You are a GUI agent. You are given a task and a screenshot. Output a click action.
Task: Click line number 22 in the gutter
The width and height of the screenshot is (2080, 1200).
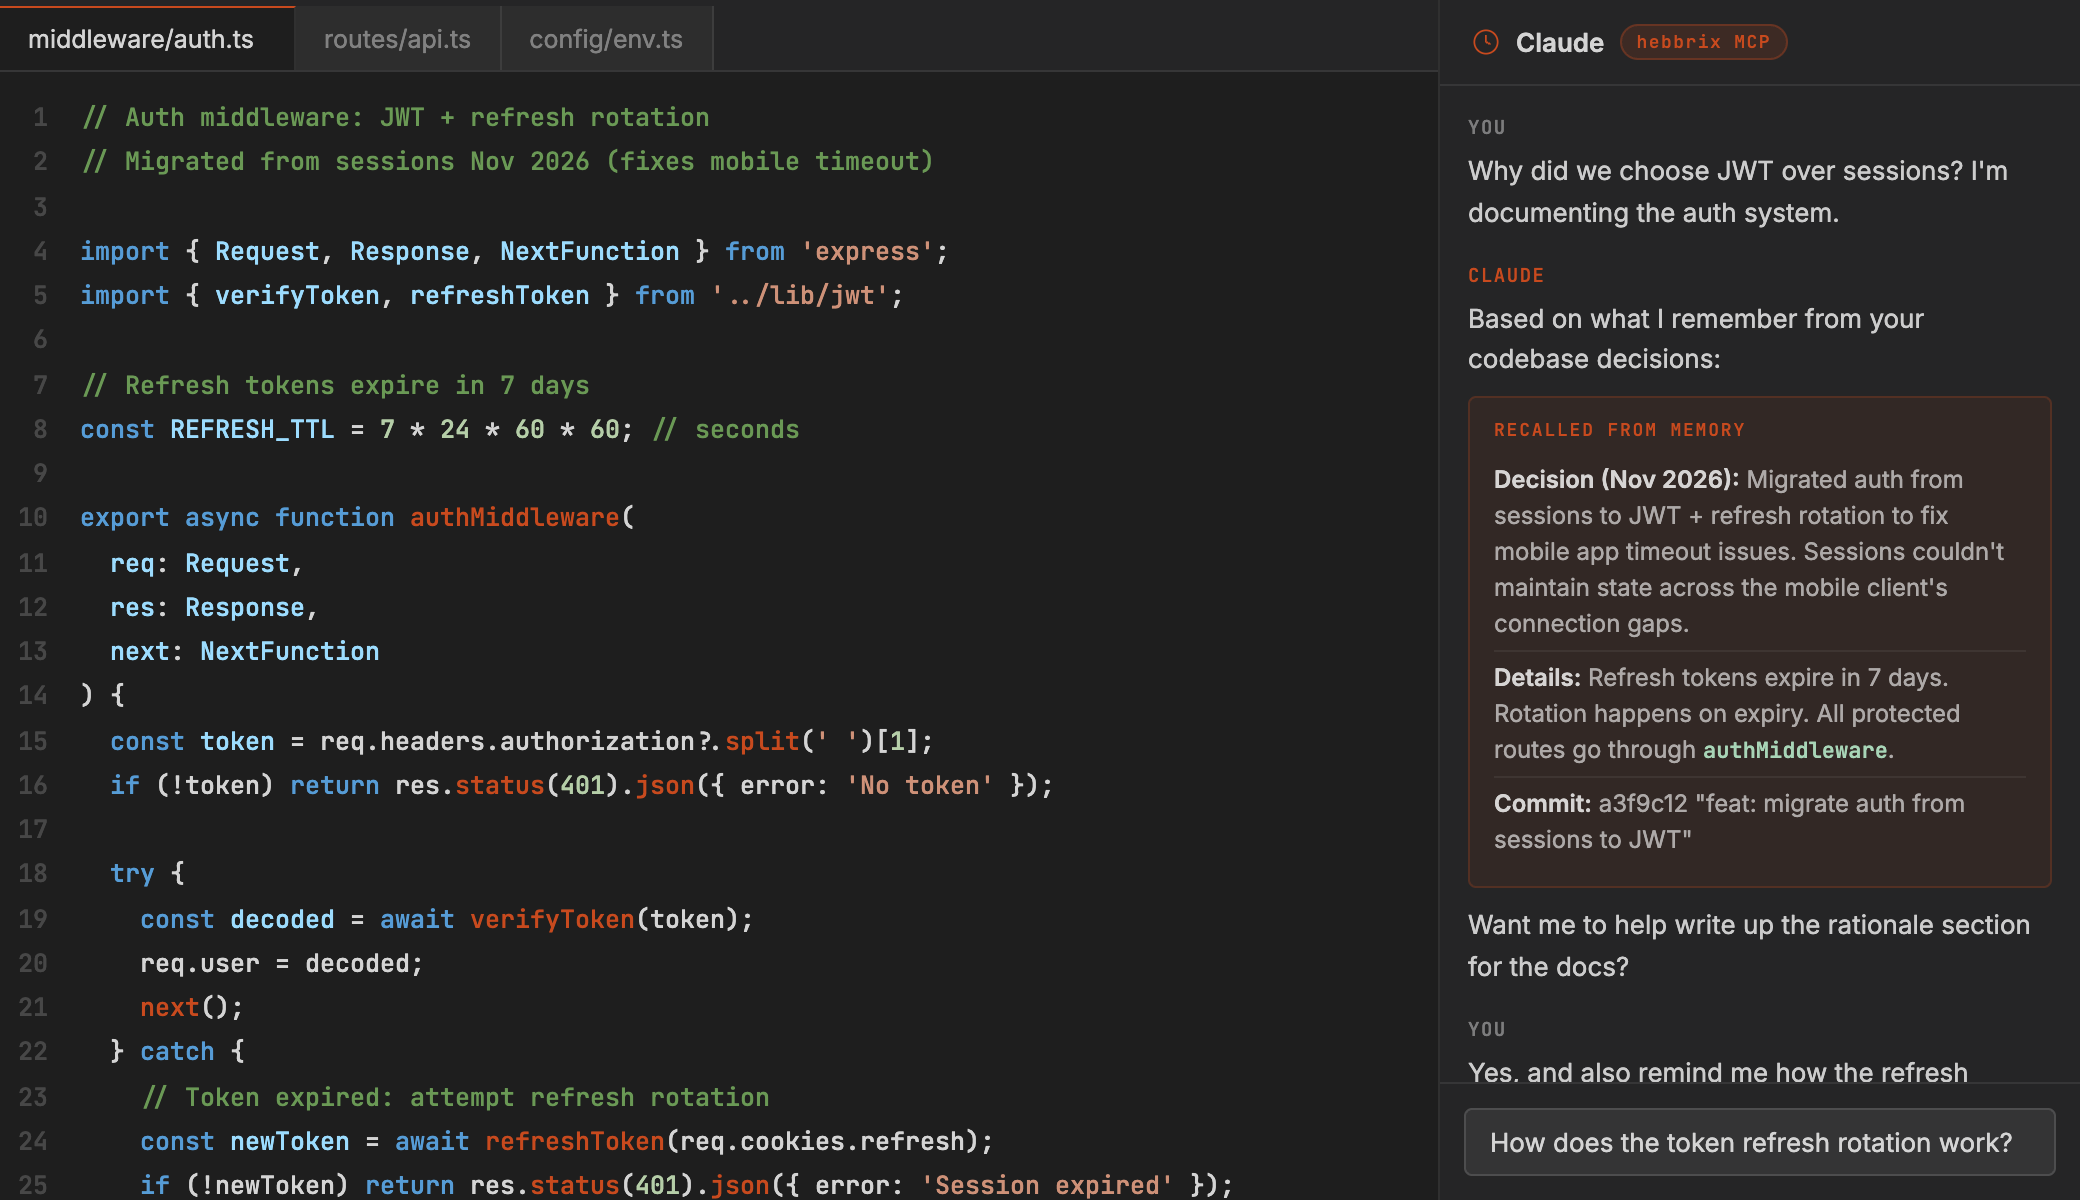coord(33,1052)
